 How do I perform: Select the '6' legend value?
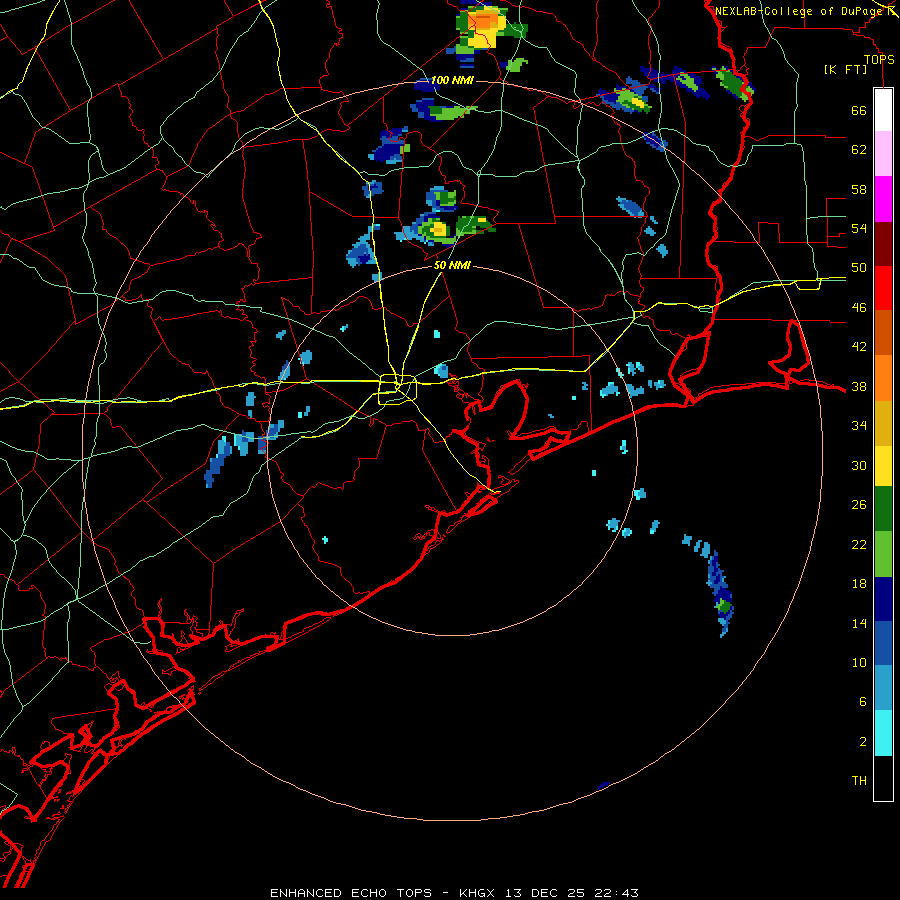[863, 702]
